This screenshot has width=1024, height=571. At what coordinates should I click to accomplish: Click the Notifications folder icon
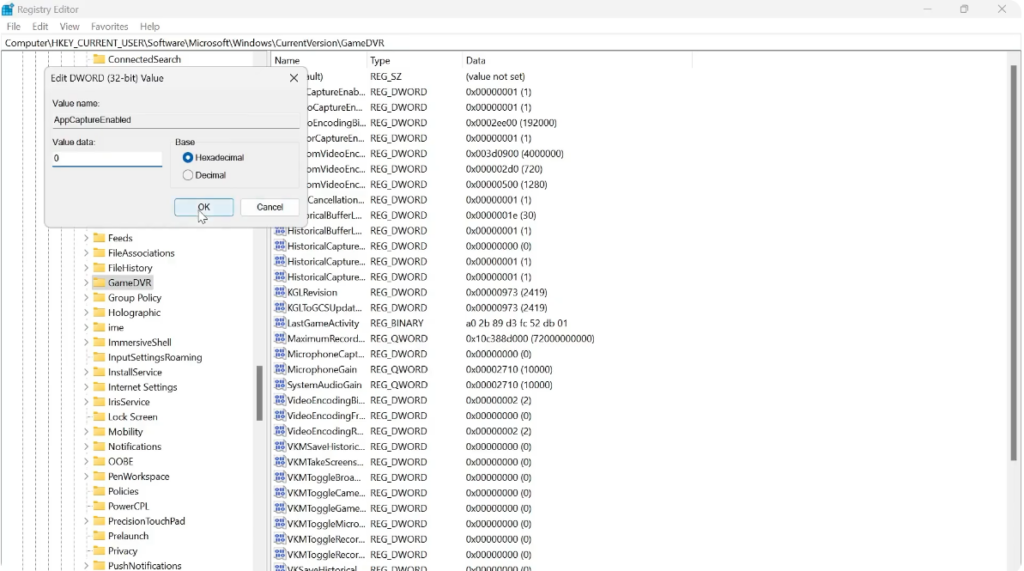tap(99, 446)
